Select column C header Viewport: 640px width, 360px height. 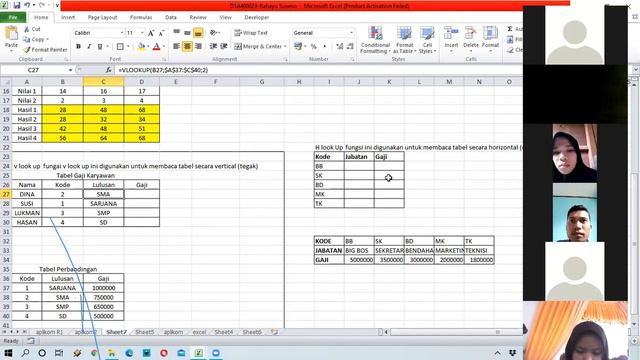click(103, 82)
